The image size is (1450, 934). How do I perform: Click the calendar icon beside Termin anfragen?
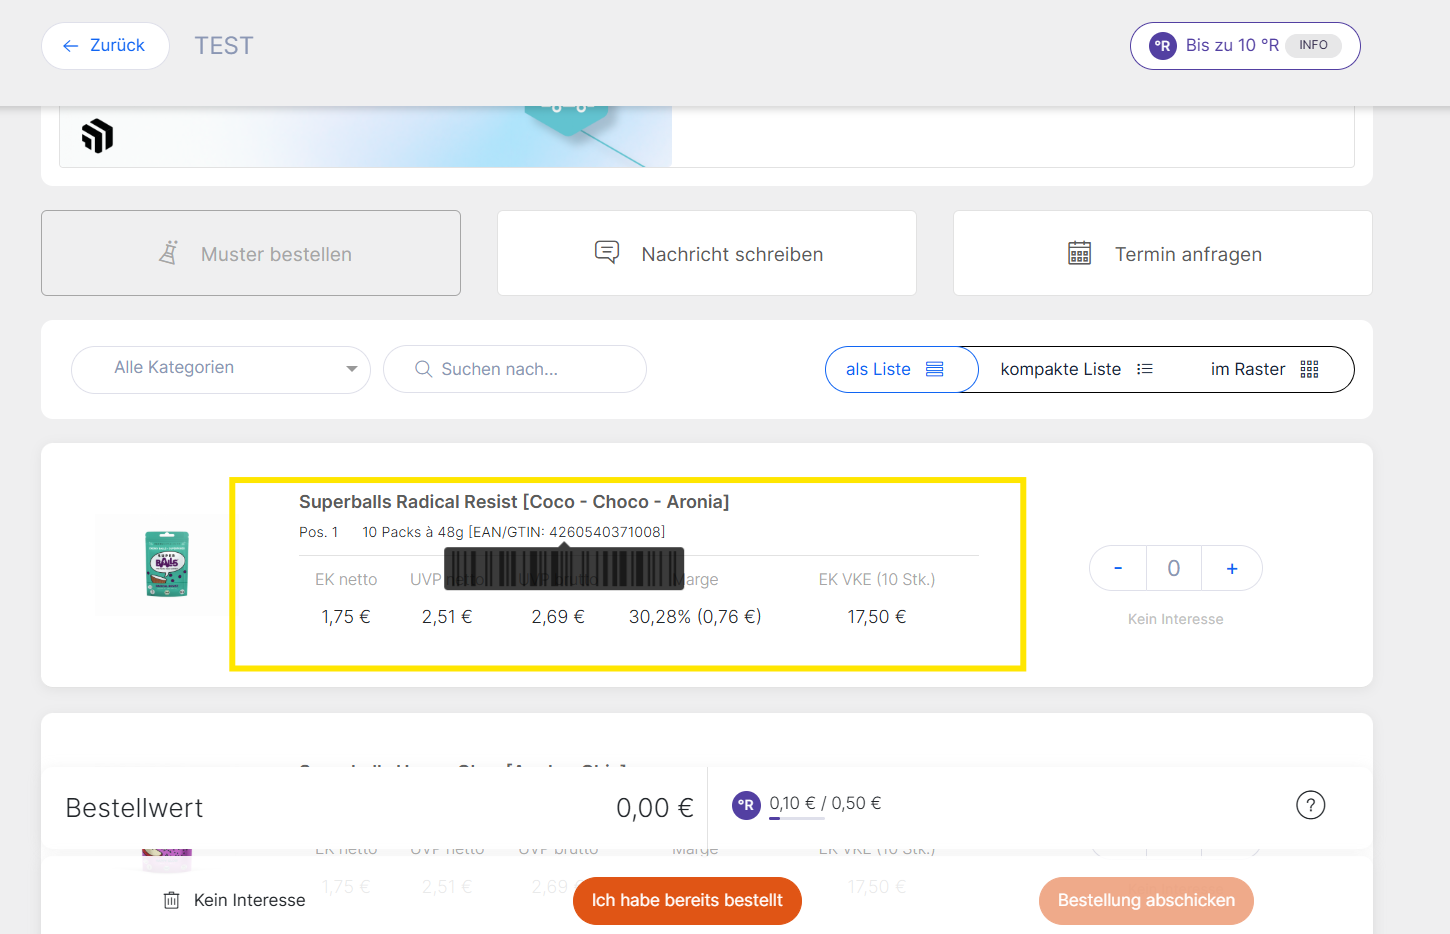(x=1080, y=253)
